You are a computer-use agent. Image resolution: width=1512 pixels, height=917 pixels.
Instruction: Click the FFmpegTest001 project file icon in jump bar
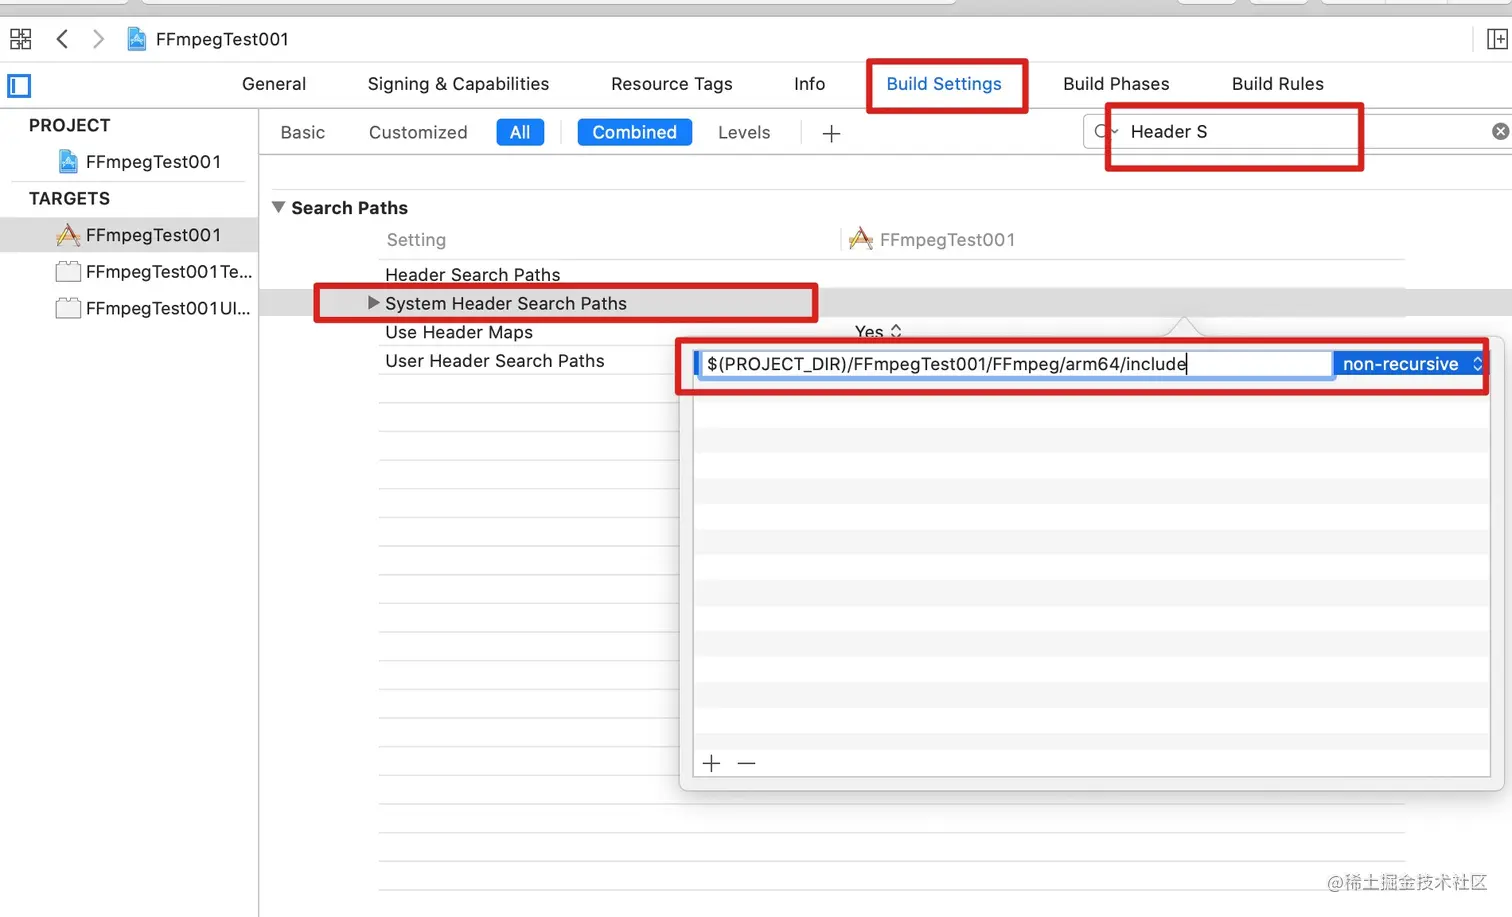tap(137, 39)
